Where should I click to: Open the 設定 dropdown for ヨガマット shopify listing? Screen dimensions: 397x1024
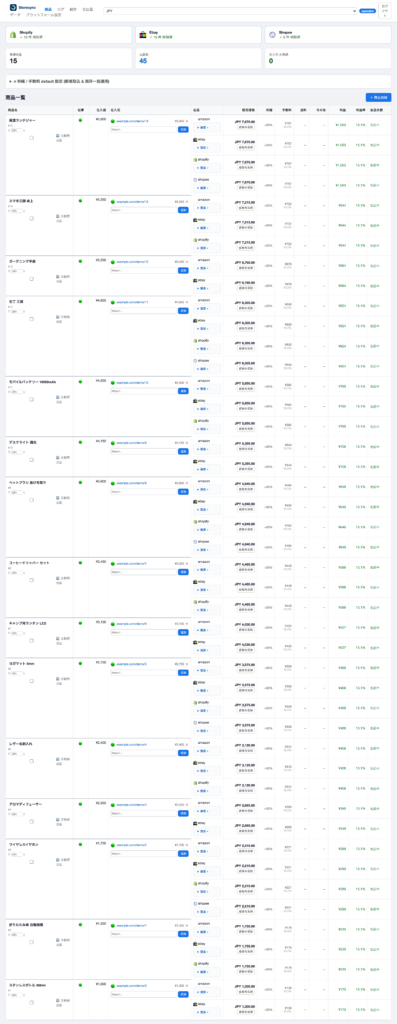(208, 710)
